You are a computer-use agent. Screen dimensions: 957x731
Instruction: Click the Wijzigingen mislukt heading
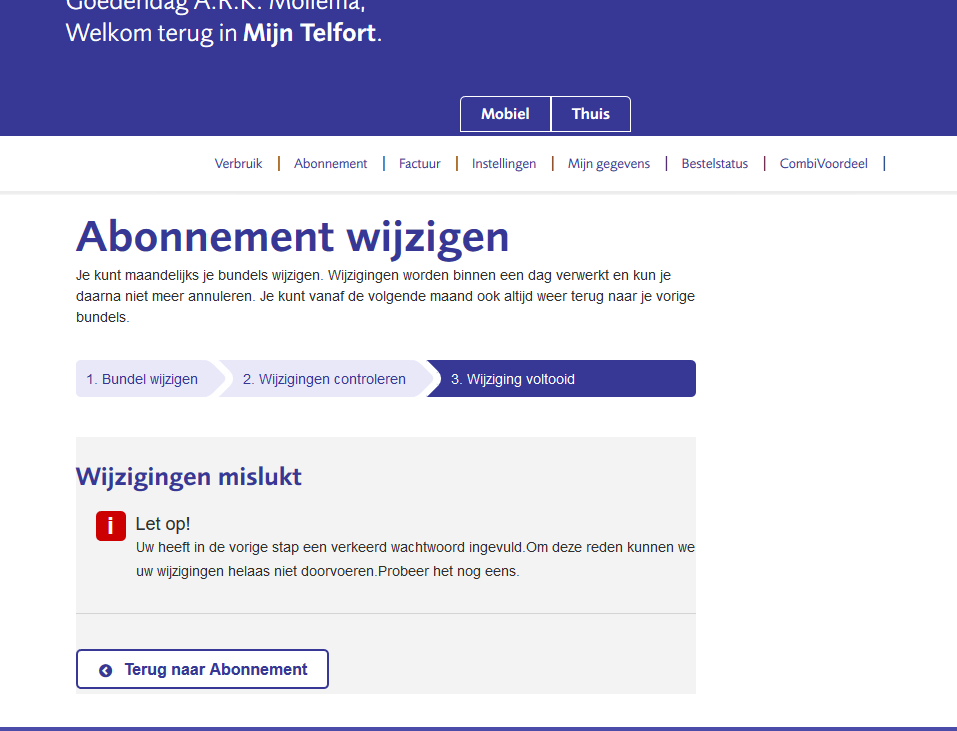(x=189, y=477)
